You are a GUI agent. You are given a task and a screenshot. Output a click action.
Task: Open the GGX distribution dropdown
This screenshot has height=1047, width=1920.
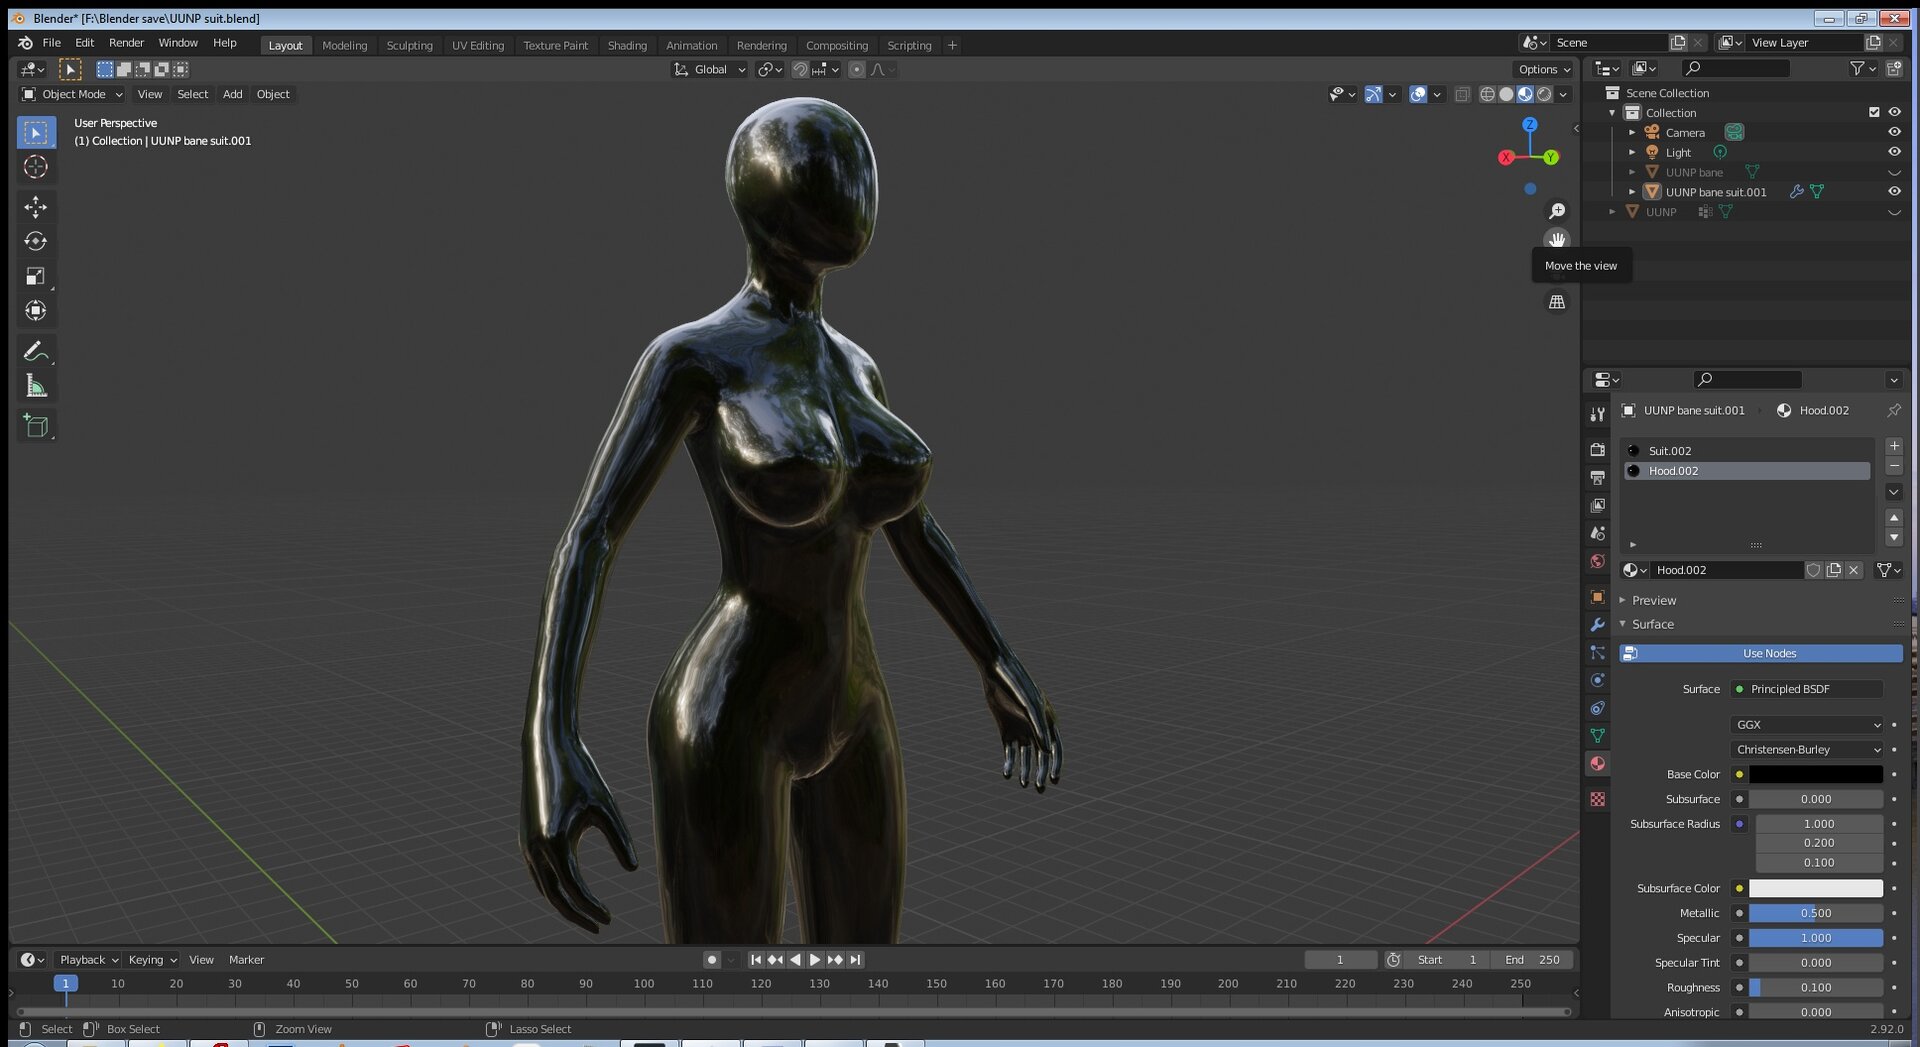click(1807, 725)
